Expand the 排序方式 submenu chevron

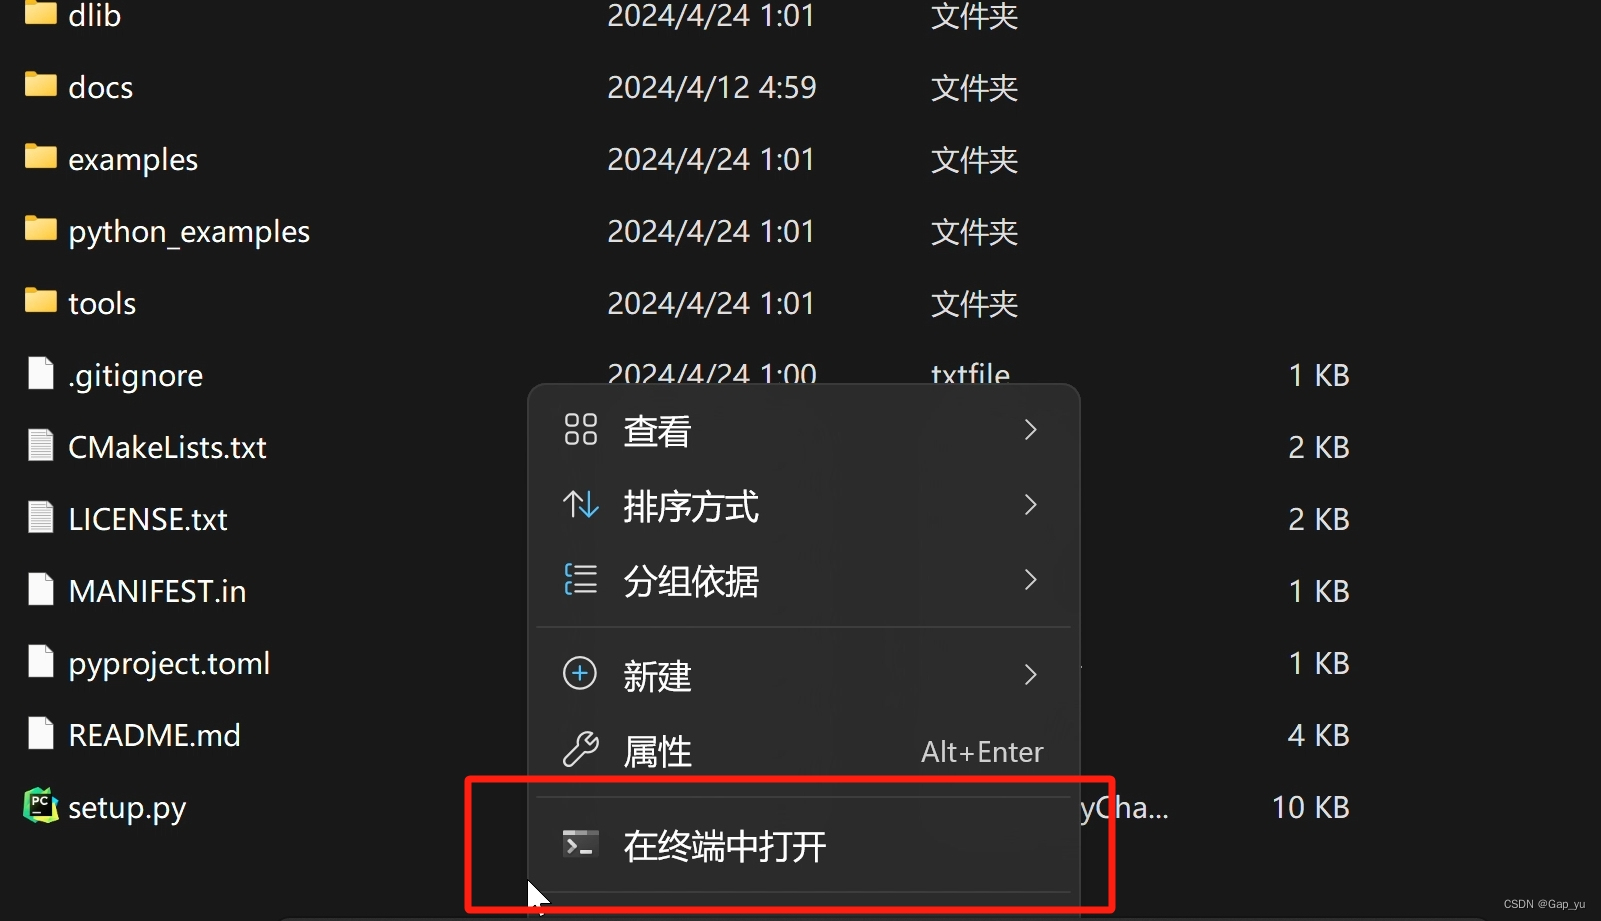tap(1031, 505)
